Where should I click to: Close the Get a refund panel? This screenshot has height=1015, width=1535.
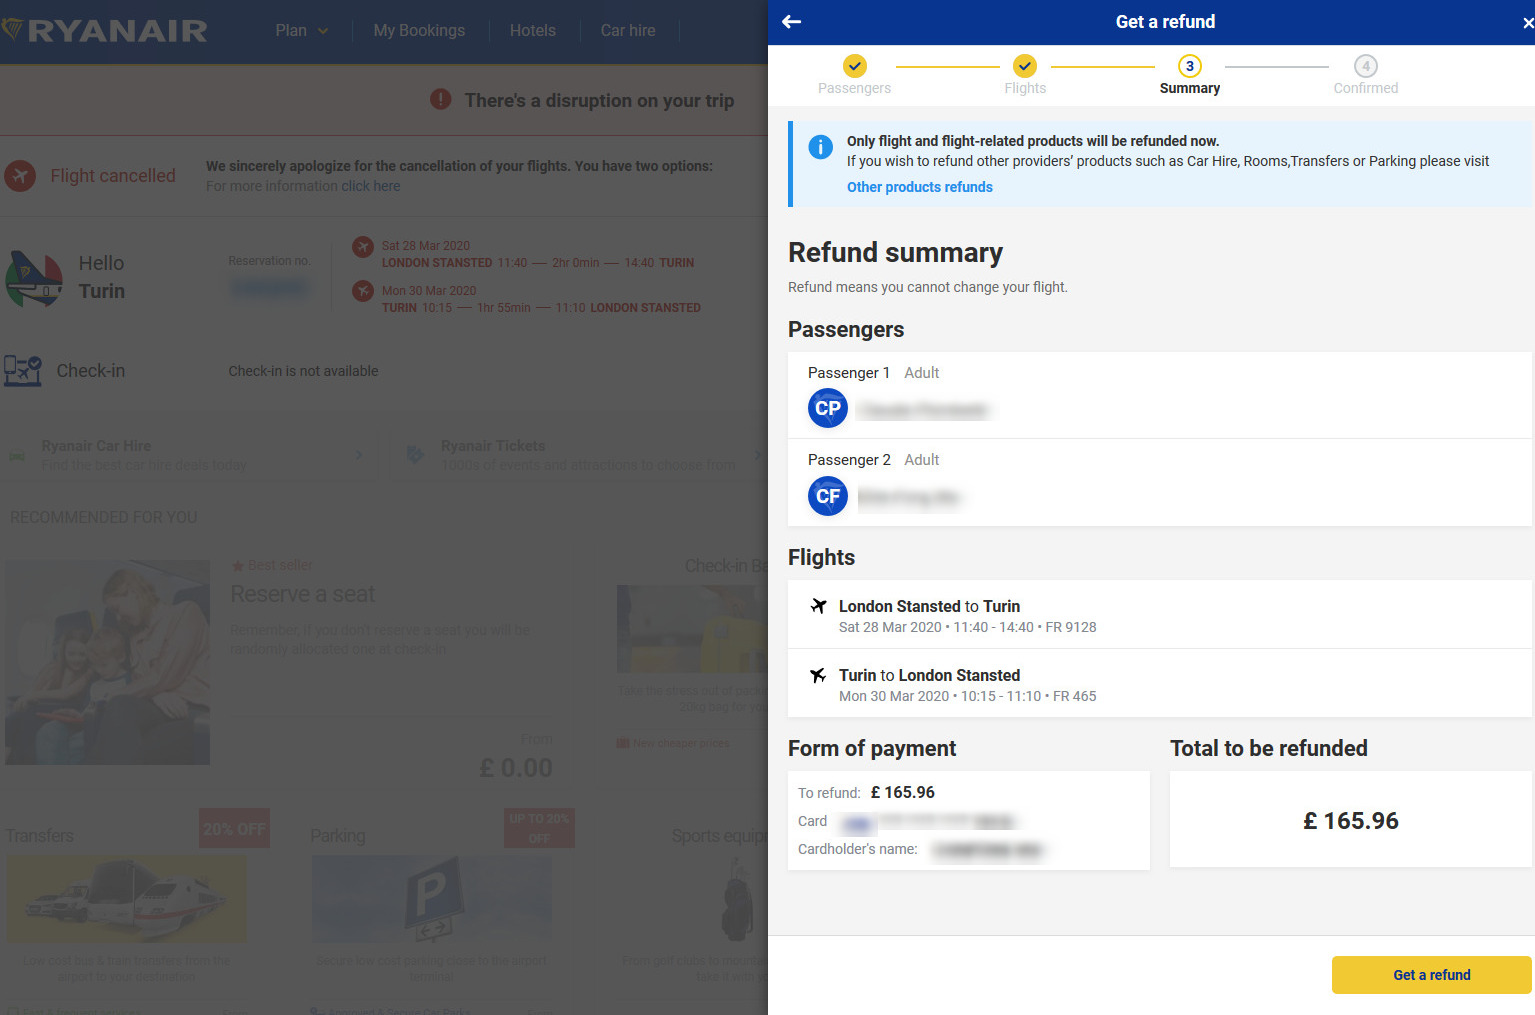[1526, 23]
